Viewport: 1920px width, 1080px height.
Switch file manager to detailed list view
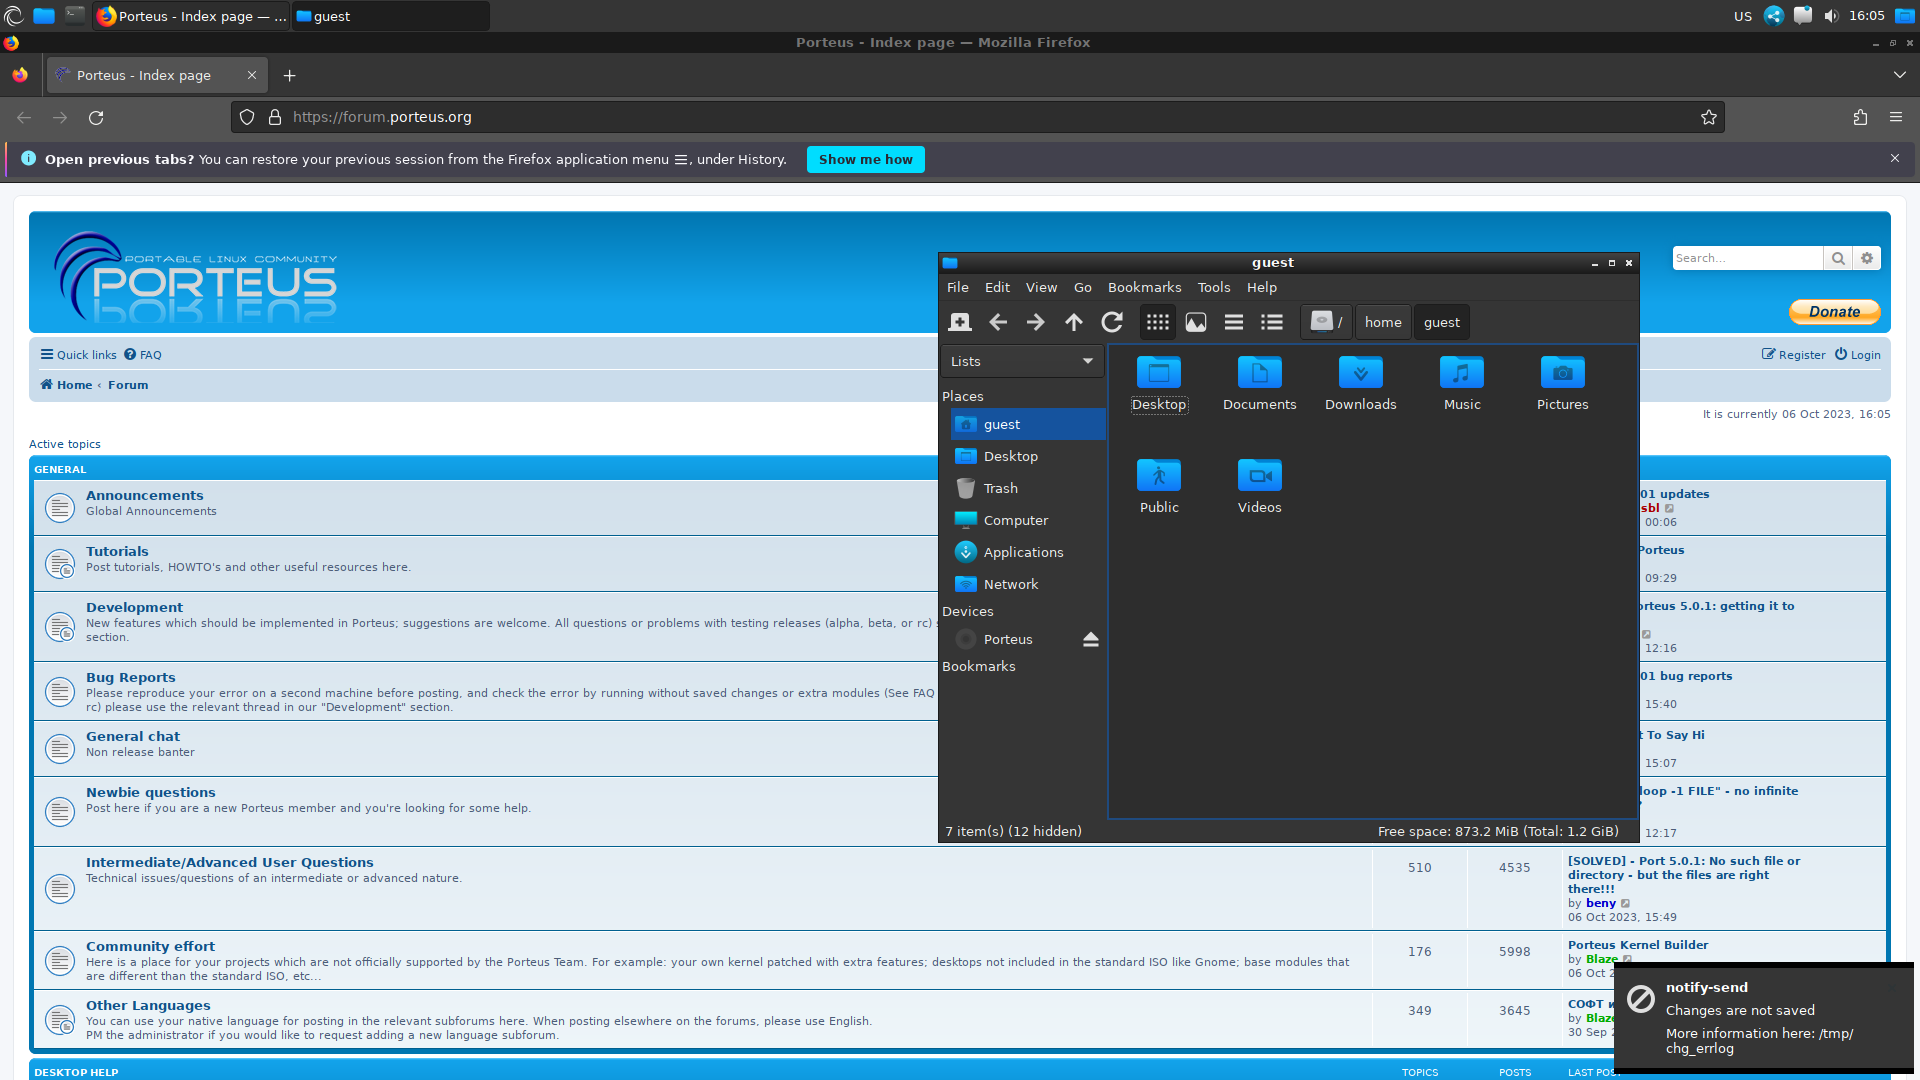pos(1272,322)
